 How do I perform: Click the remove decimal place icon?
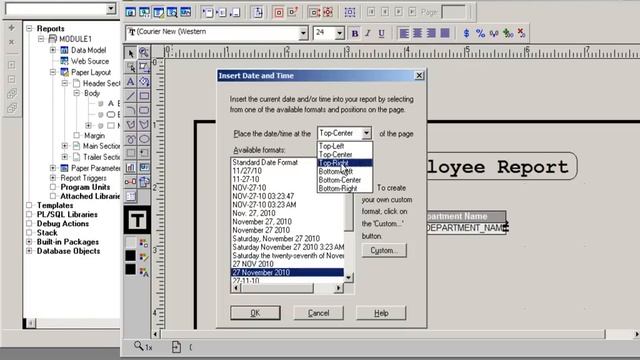[x=521, y=33]
